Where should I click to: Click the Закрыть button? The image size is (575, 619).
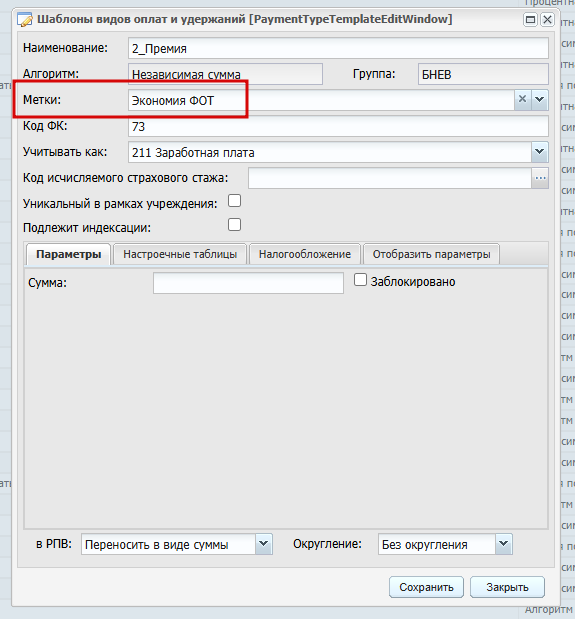[507, 587]
